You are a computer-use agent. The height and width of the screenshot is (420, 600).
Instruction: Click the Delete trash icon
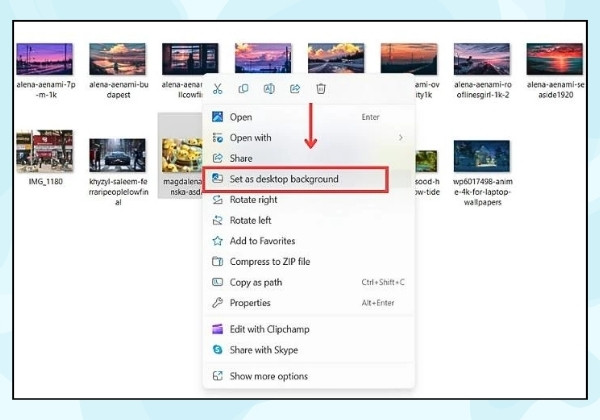pos(321,89)
